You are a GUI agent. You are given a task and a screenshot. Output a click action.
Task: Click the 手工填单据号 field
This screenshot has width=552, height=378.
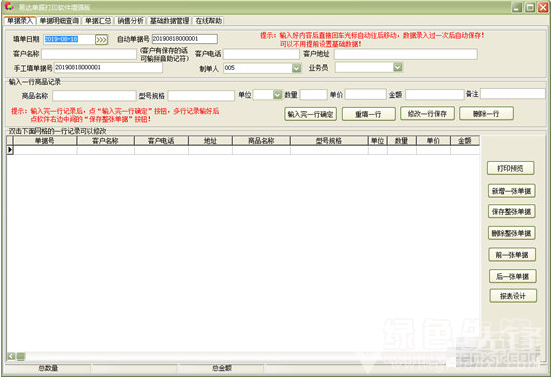click(x=108, y=68)
